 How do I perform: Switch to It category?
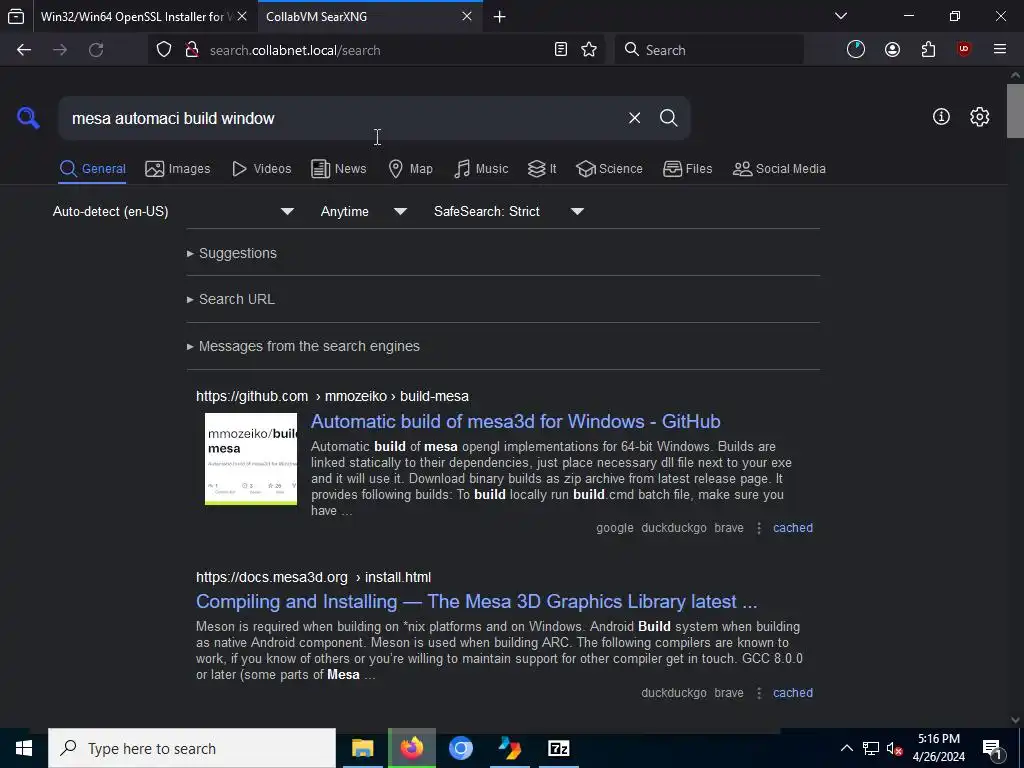click(542, 168)
